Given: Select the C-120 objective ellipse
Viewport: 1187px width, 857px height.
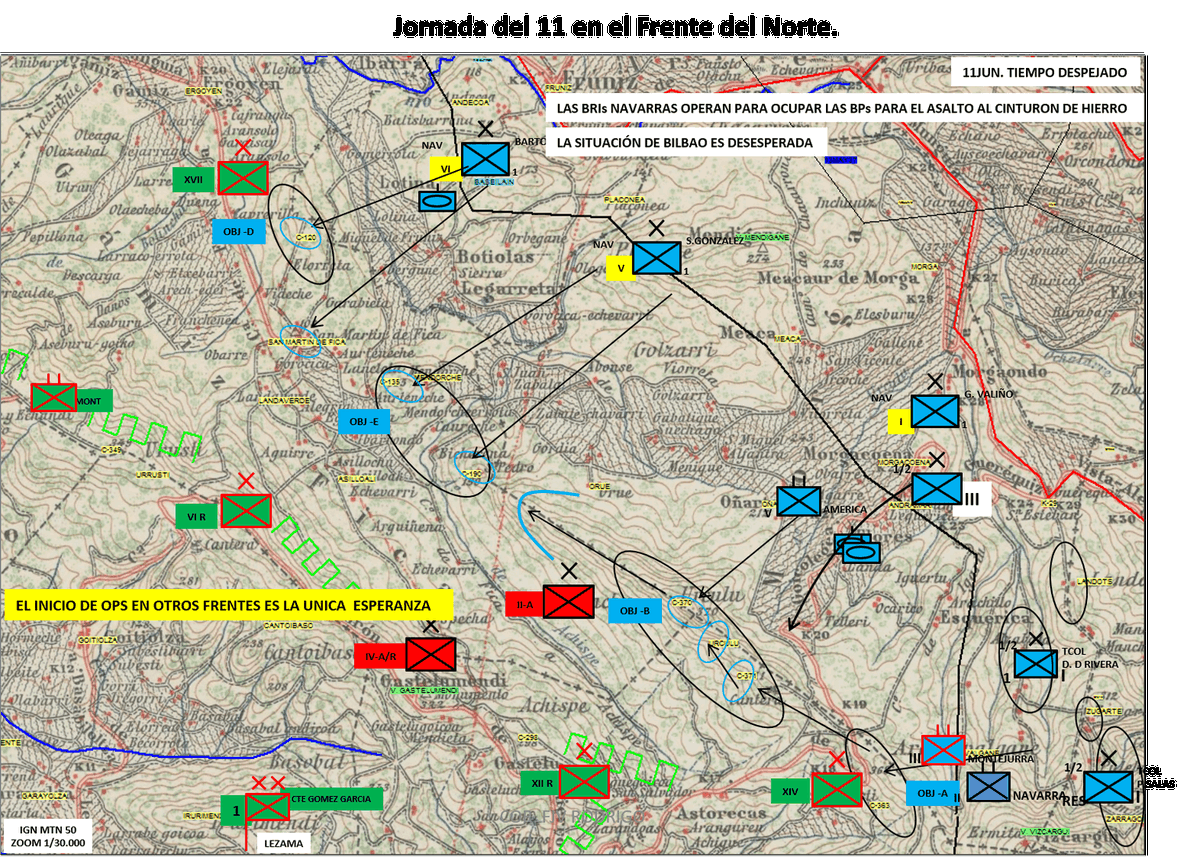Looking at the screenshot, I should pyautogui.click(x=301, y=234).
